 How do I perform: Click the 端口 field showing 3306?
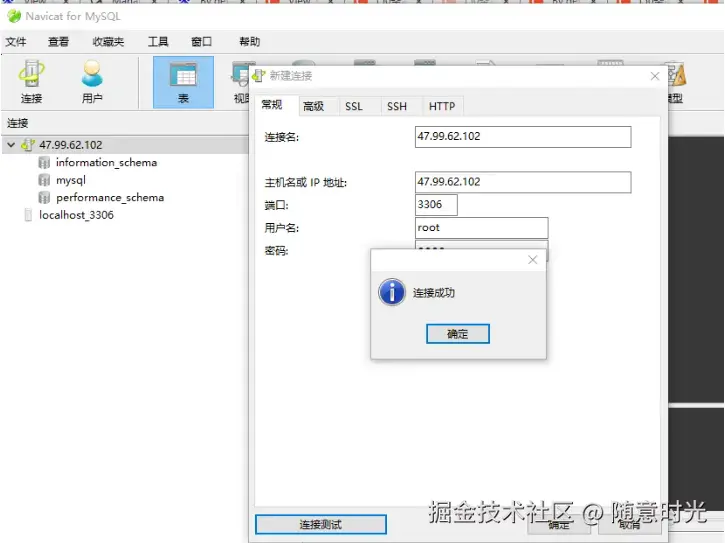click(x=436, y=205)
